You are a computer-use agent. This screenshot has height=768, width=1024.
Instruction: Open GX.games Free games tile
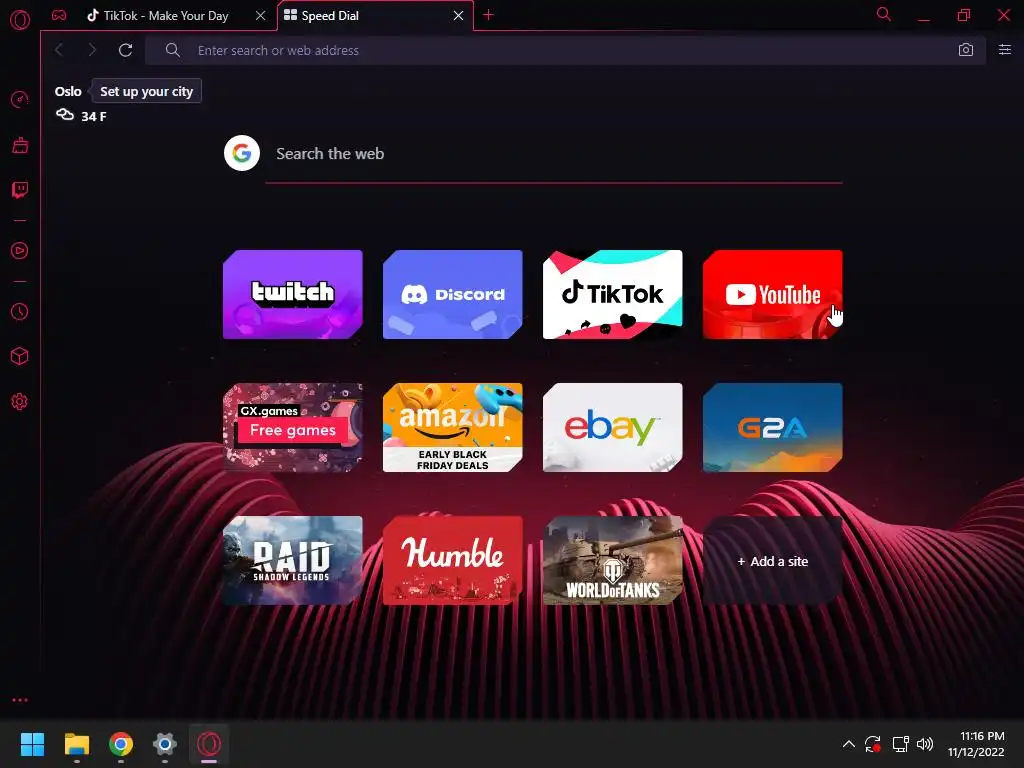pyautogui.click(x=293, y=428)
